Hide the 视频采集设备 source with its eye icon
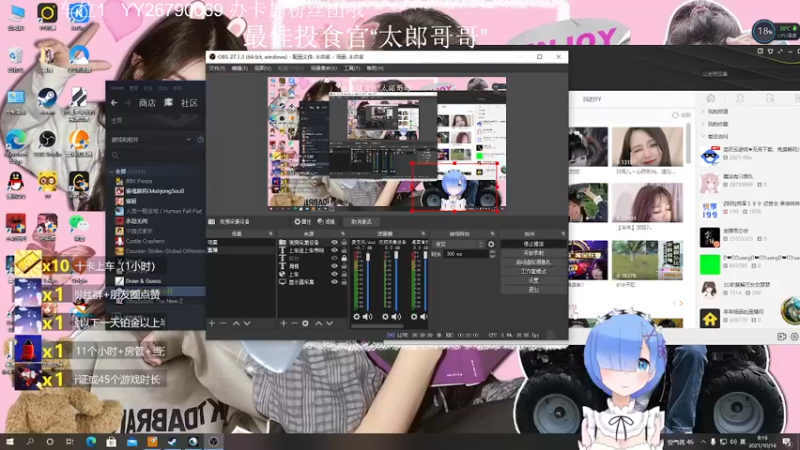 pyautogui.click(x=335, y=243)
